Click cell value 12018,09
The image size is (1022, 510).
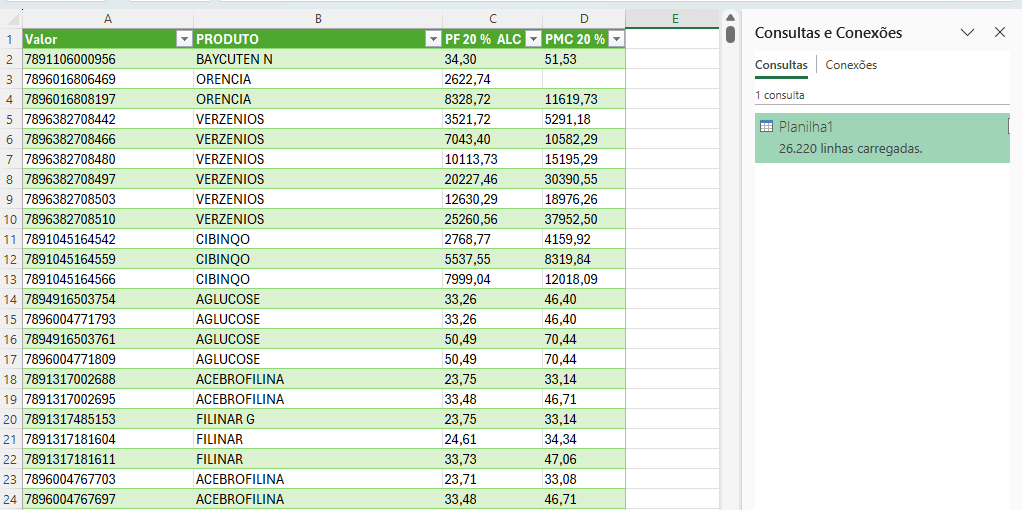coord(584,279)
